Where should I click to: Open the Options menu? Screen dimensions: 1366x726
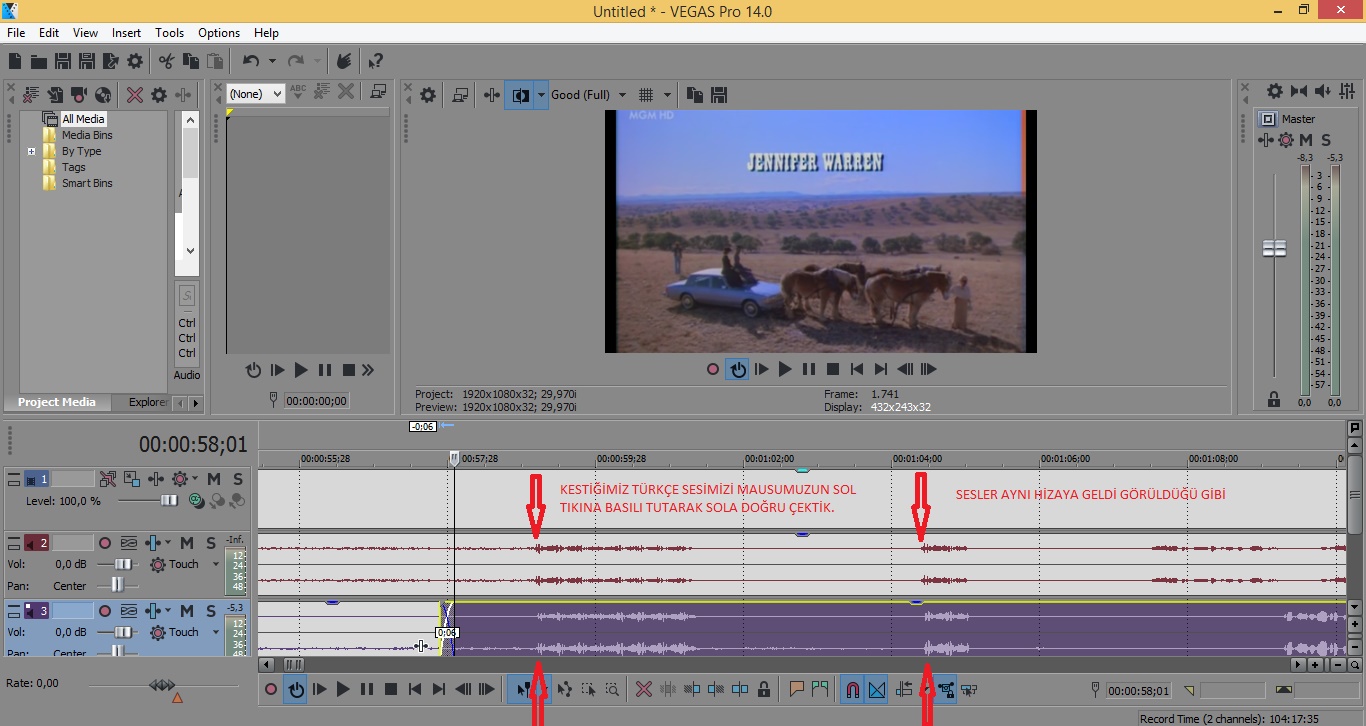click(x=219, y=33)
